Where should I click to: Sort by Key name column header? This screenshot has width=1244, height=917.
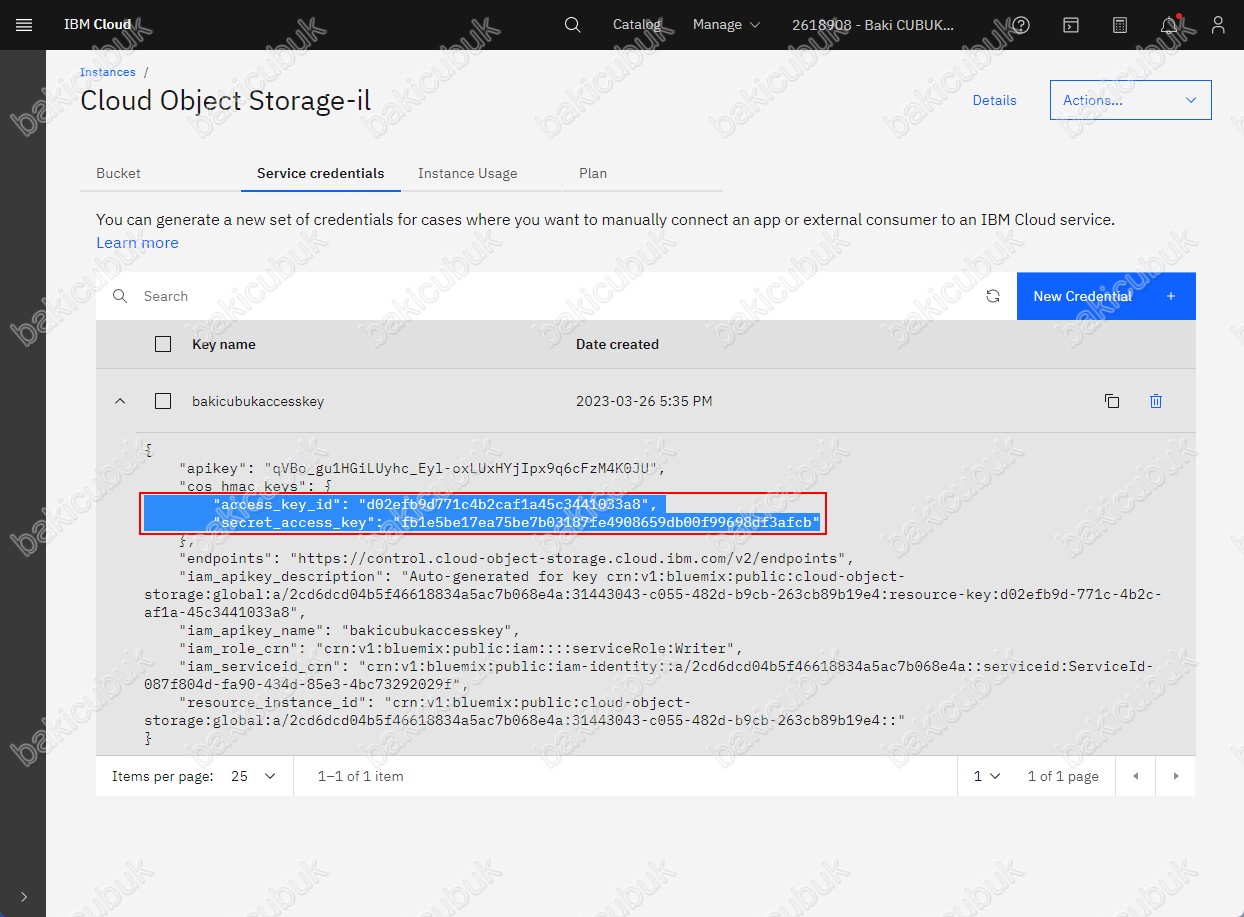point(224,344)
